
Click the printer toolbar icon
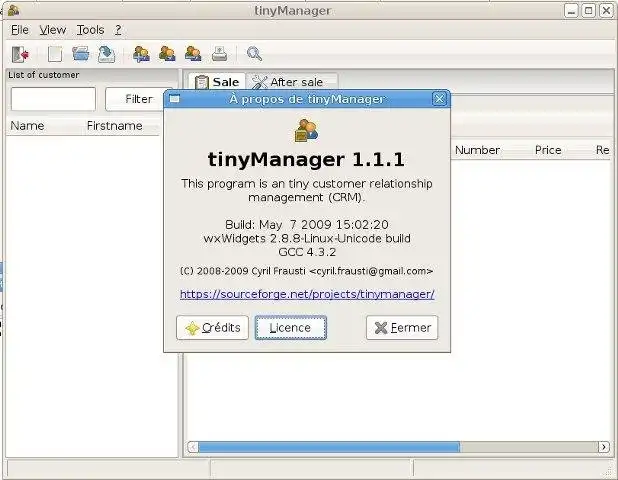219,54
